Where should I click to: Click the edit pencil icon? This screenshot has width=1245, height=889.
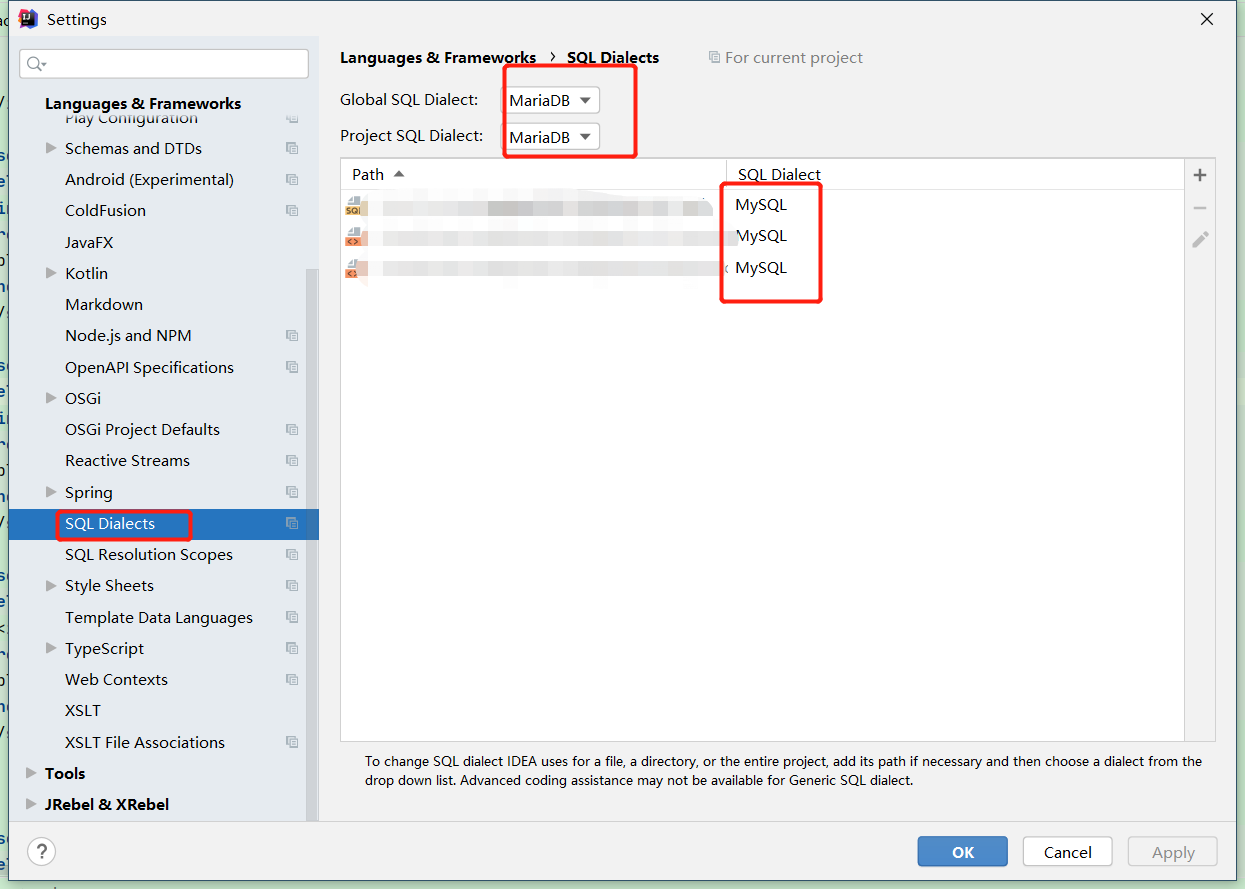coord(1200,240)
